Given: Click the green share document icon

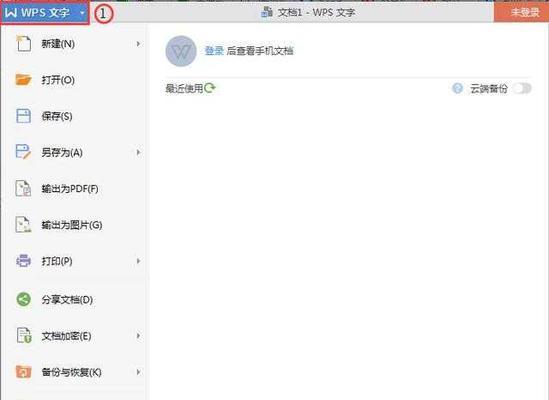Looking at the screenshot, I should click(x=23, y=299).
